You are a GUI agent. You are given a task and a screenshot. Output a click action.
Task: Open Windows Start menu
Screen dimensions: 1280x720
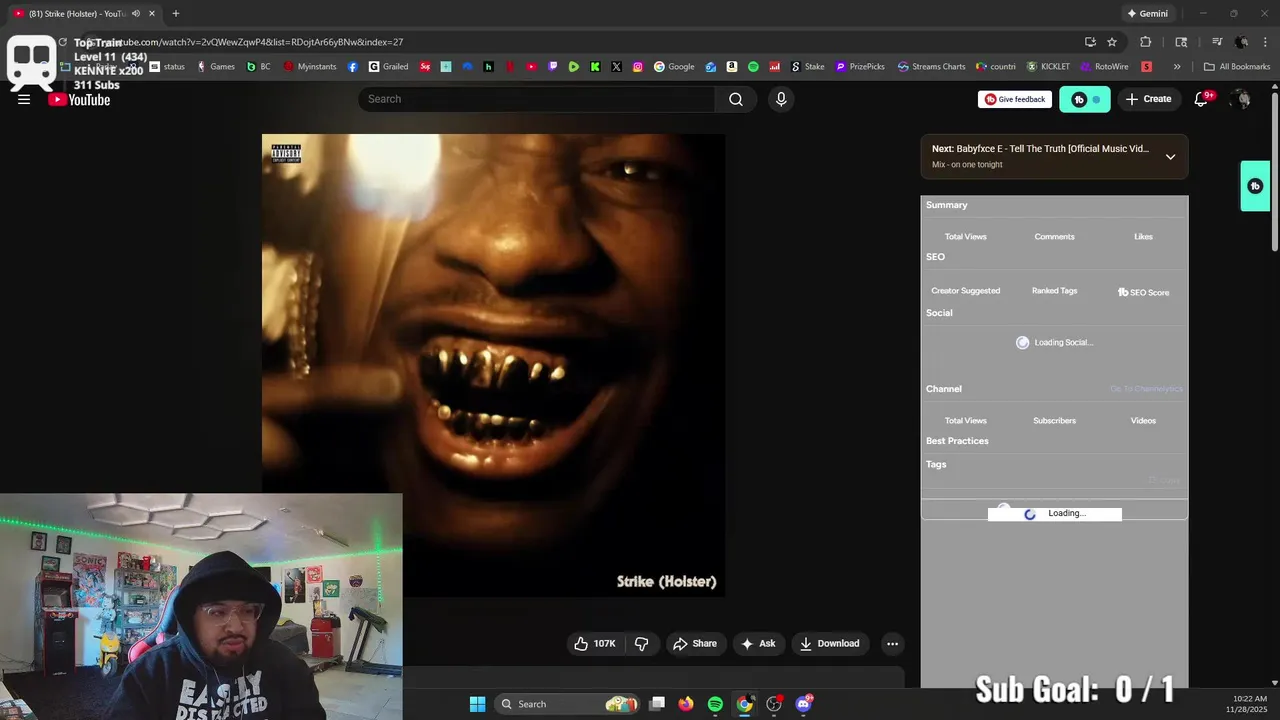tap(477, 704)
